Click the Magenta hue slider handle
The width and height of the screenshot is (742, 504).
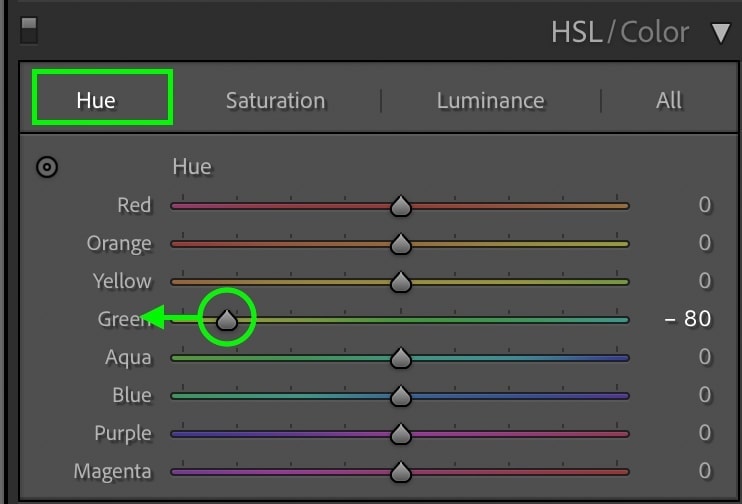tap(401, 472)
